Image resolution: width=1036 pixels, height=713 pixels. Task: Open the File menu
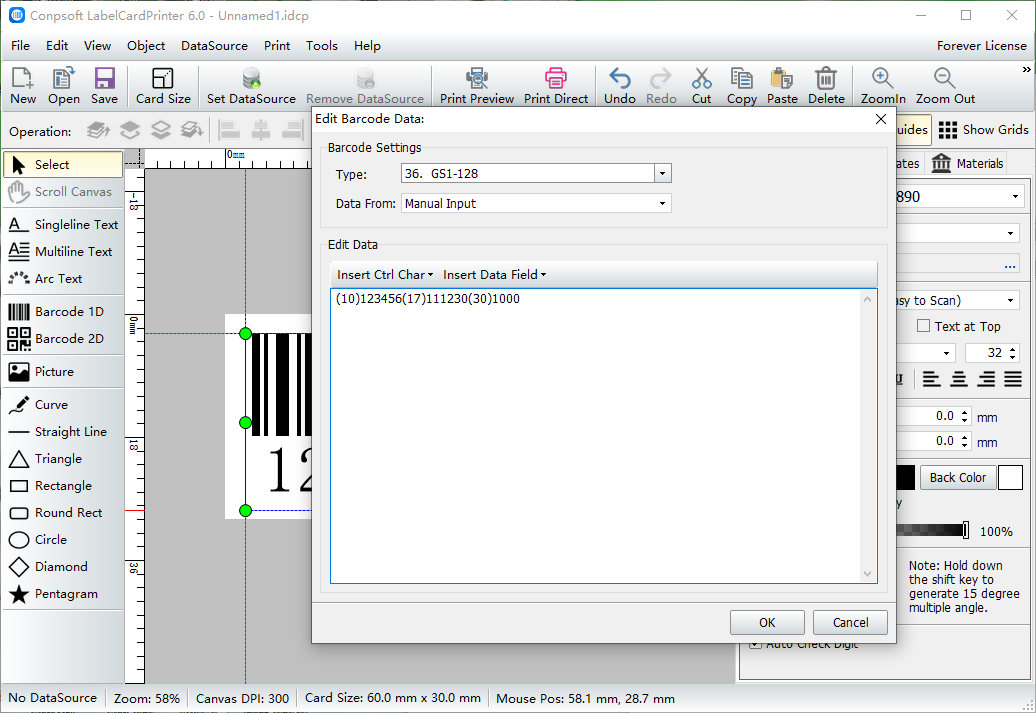click(x=20, y=46)
